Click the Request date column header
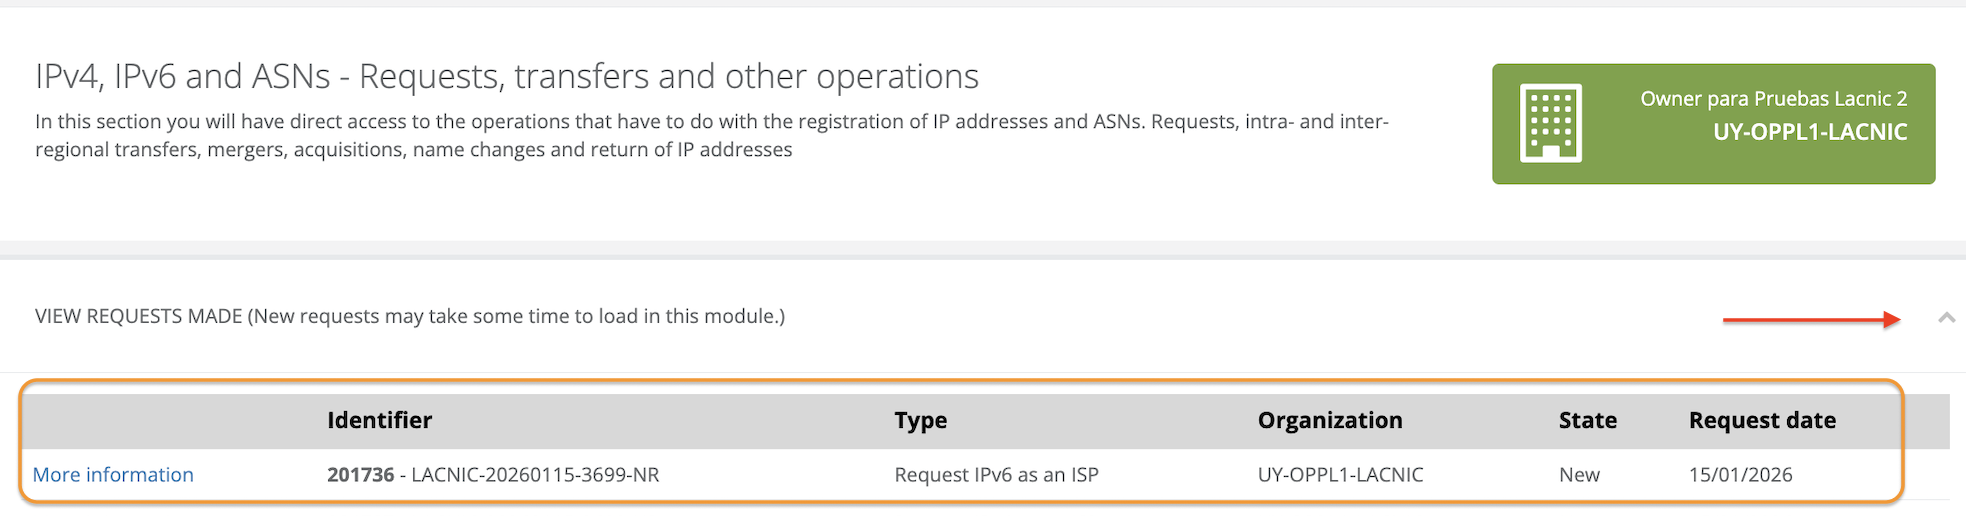1966x516 pixels. coord(1762,421)
